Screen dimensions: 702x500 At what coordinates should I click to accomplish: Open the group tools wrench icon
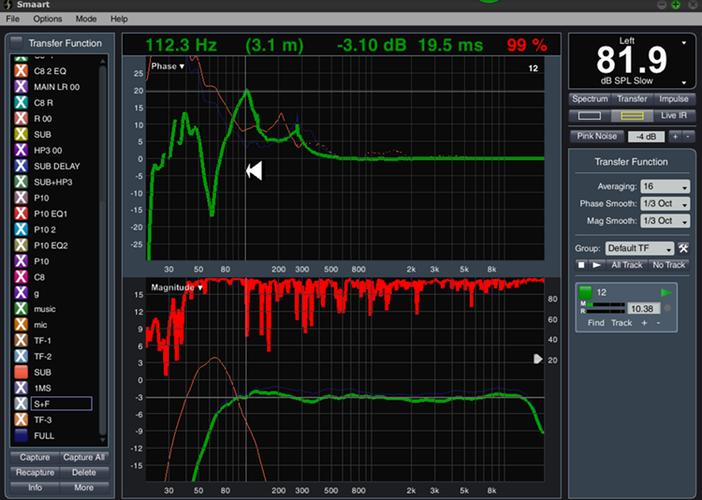[683, 248]
